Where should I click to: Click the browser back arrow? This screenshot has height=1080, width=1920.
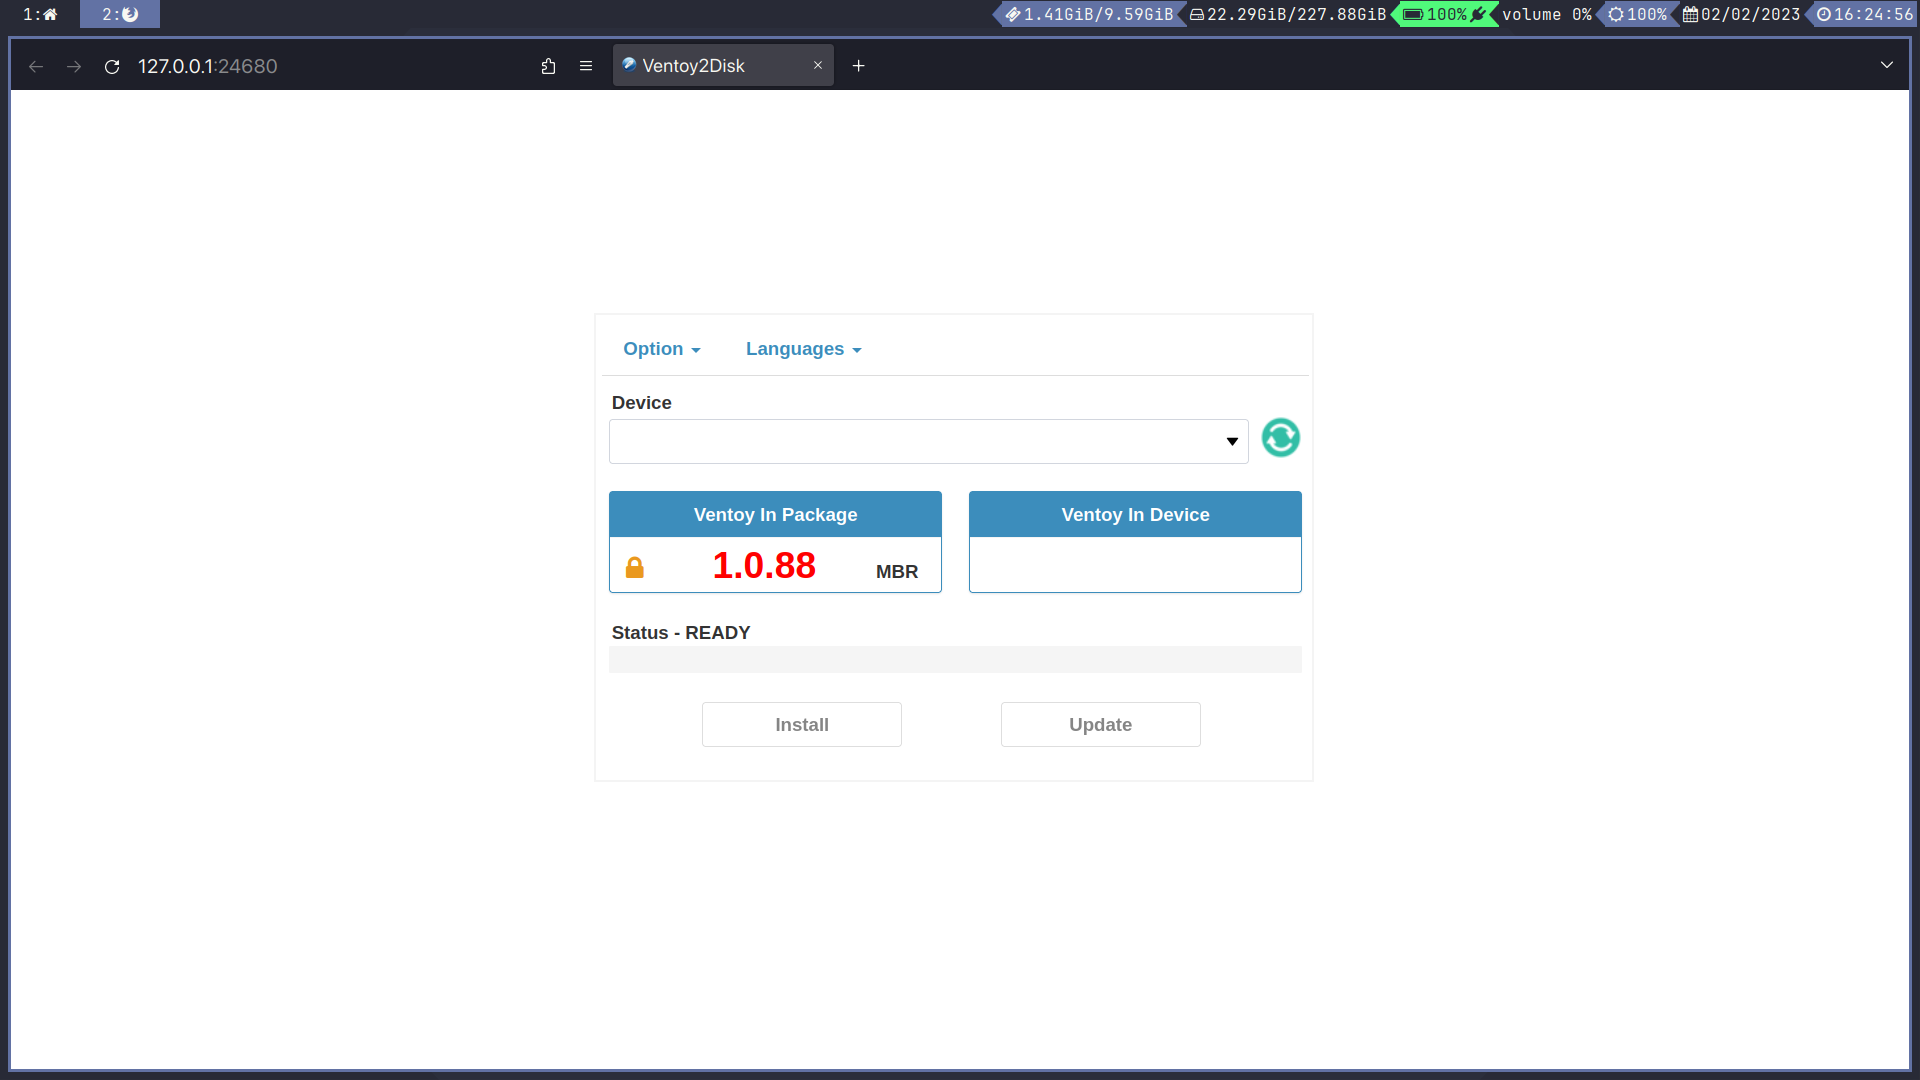tap(36, 66)
